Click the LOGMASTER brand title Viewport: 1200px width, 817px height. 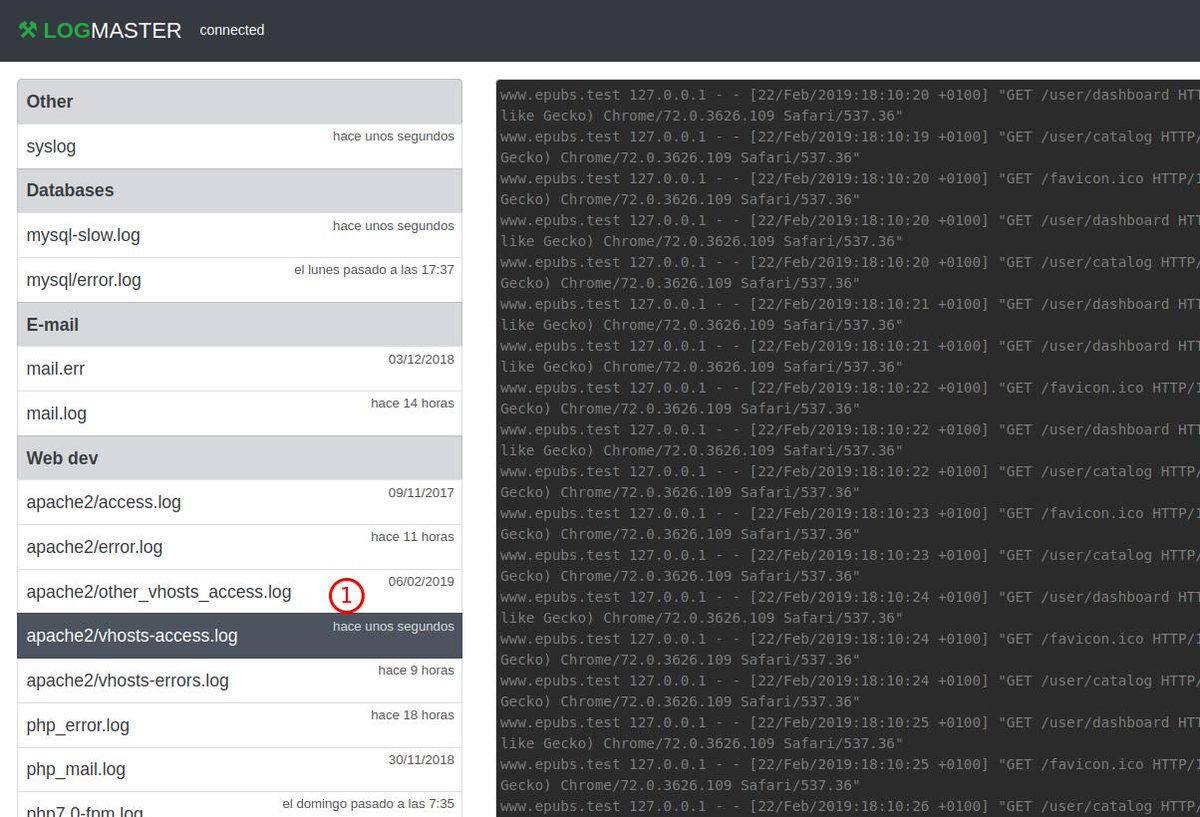coord(112,30)
